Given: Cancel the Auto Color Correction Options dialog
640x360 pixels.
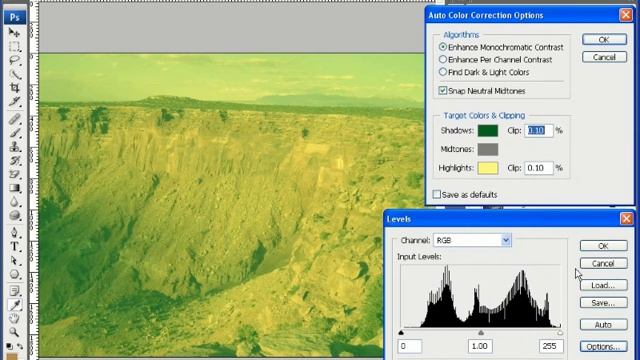Looking at the screenshot, I should tap(604, 57).
